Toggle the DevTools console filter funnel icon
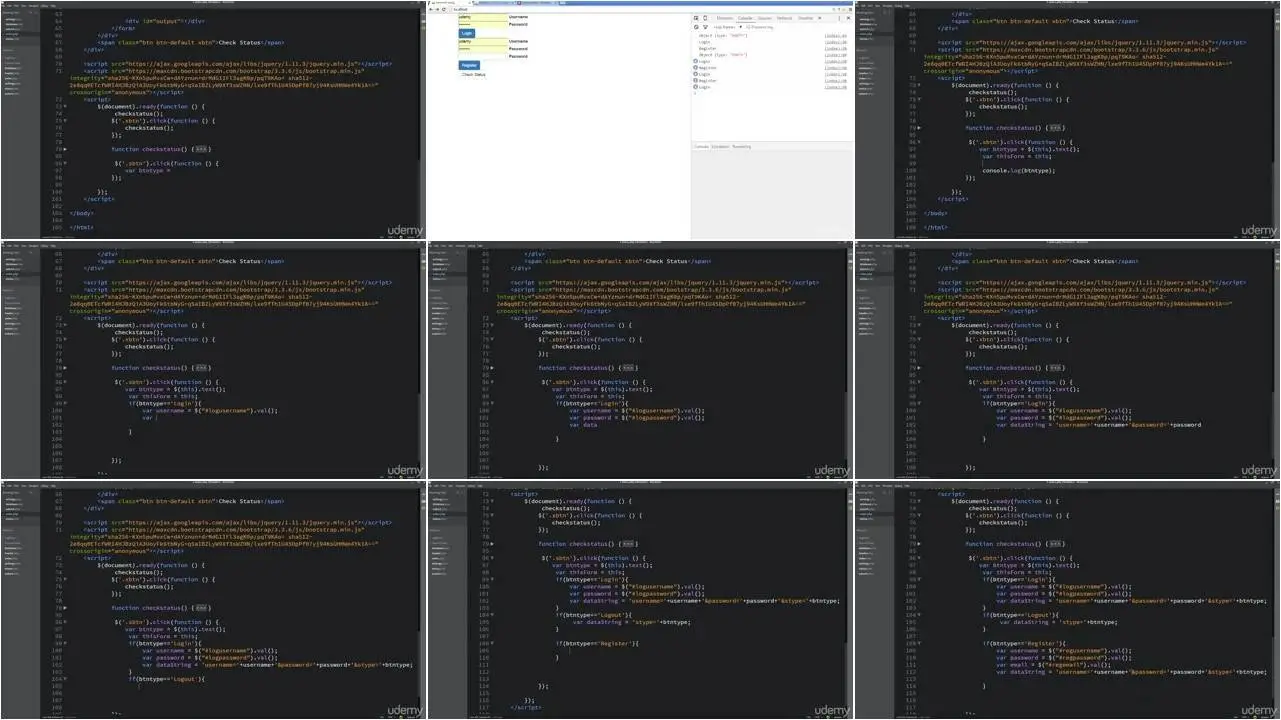Image resolution: width=1281 pixels, height=720 pixels. [705, 27]
